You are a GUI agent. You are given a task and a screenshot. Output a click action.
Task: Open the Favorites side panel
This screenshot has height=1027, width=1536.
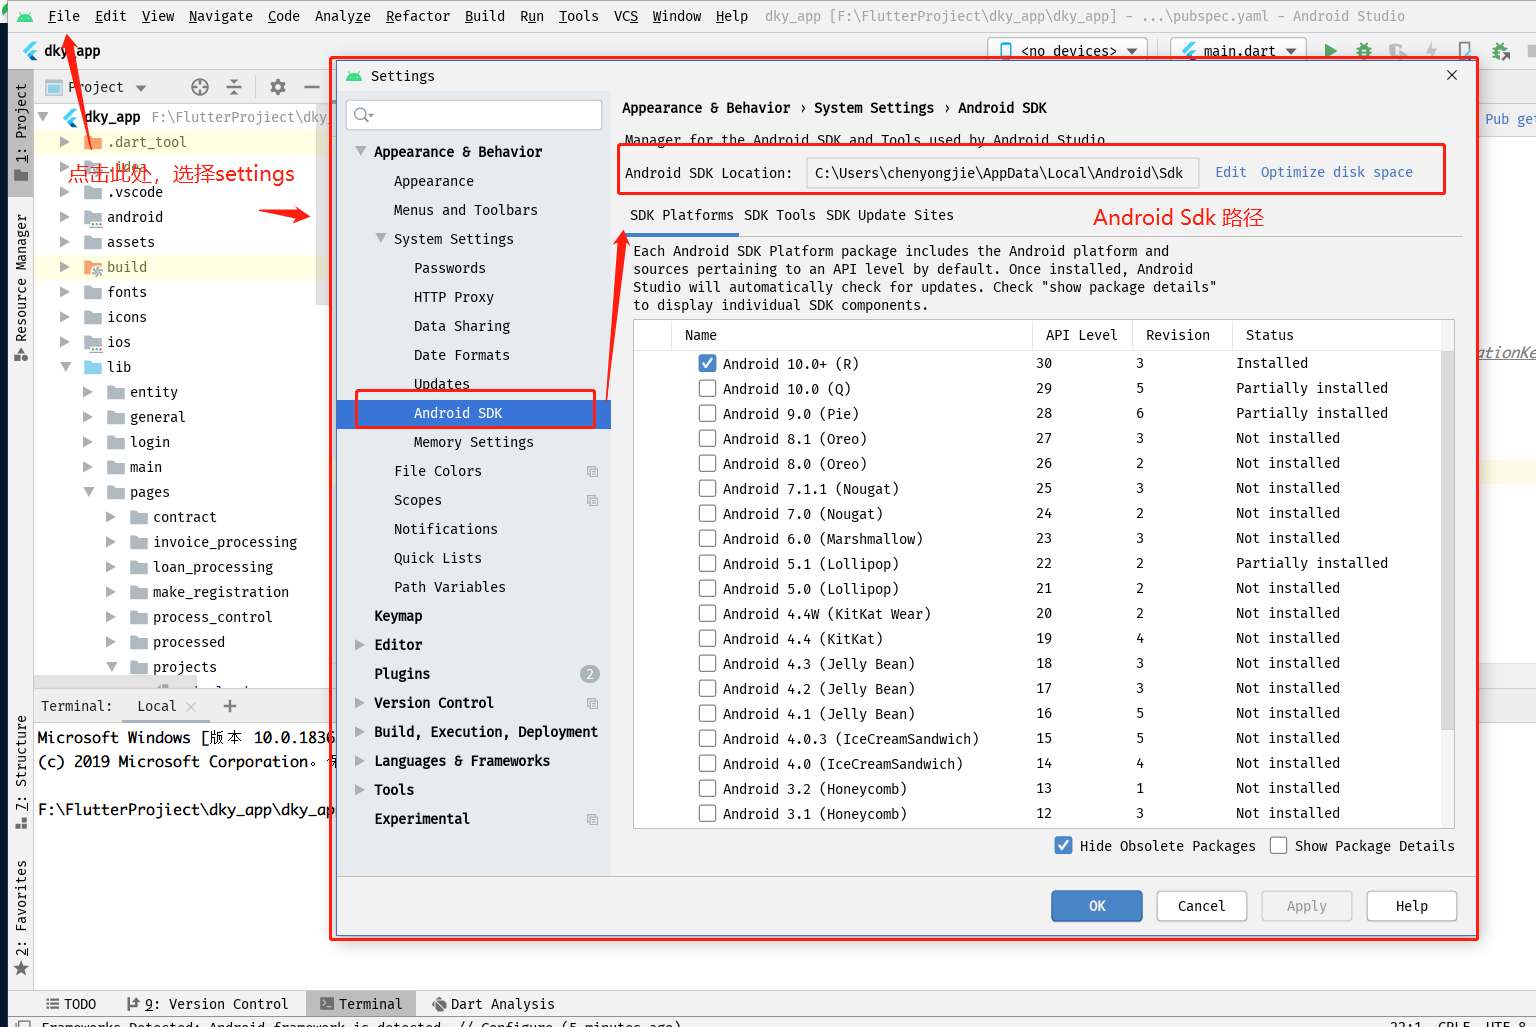21,917
